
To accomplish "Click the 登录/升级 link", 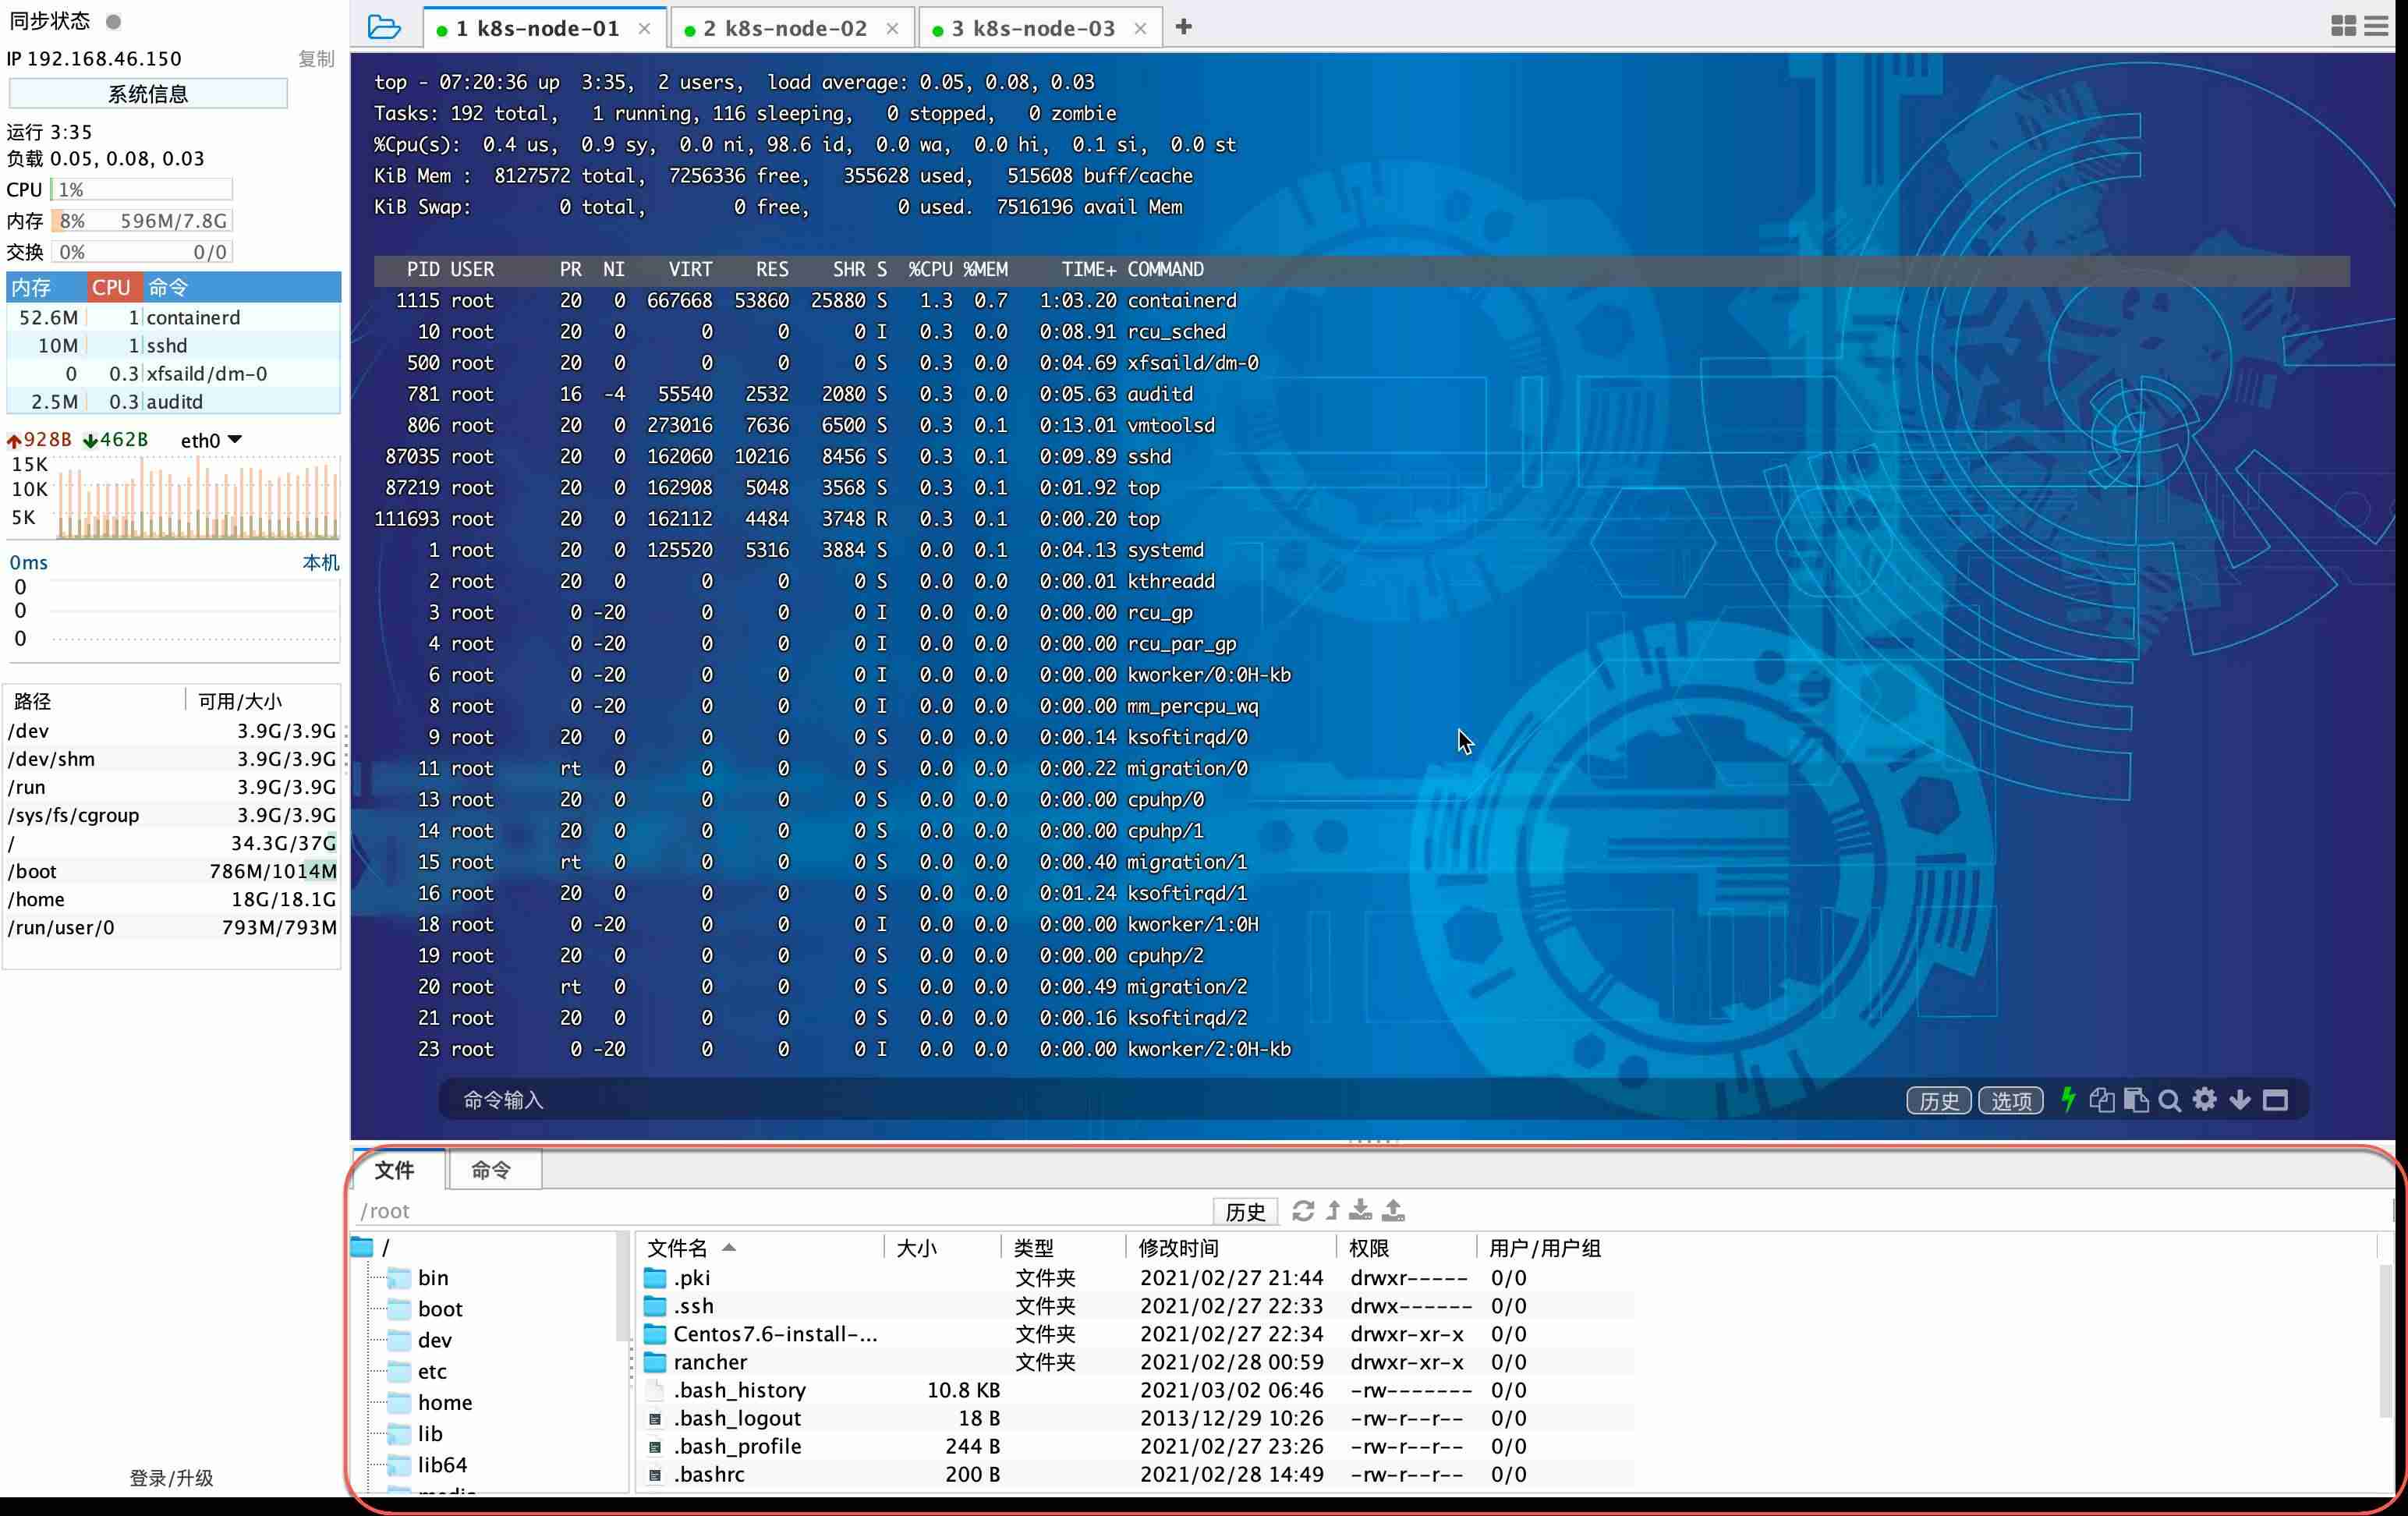I will (171, 1478).
